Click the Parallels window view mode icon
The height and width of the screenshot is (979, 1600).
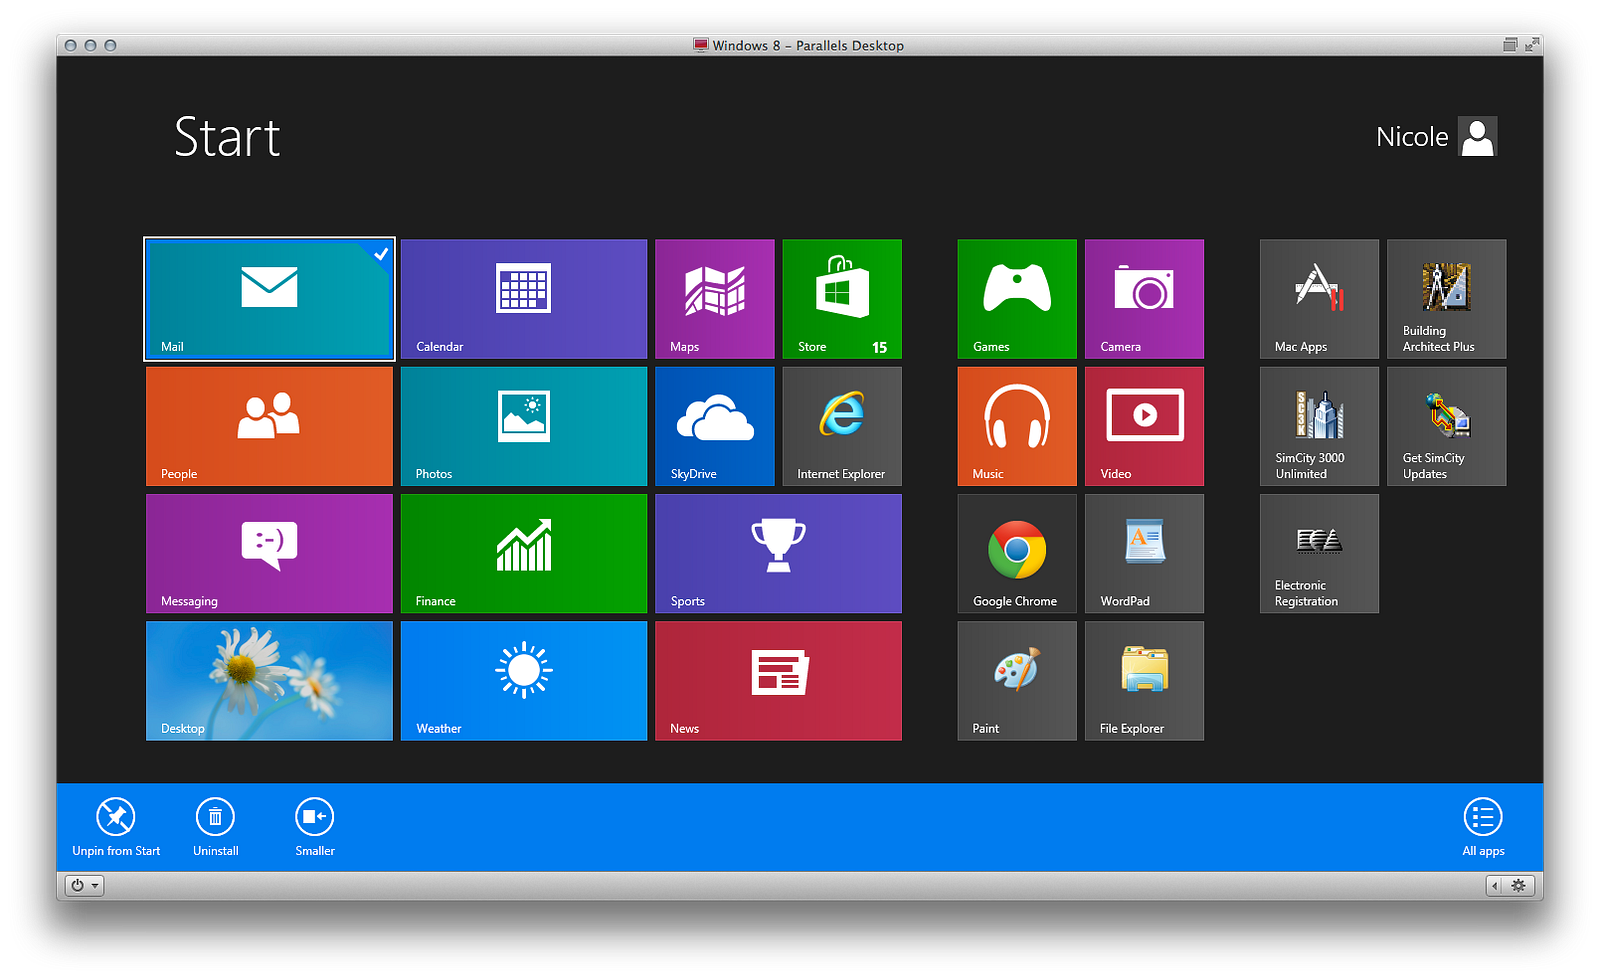1510,45
